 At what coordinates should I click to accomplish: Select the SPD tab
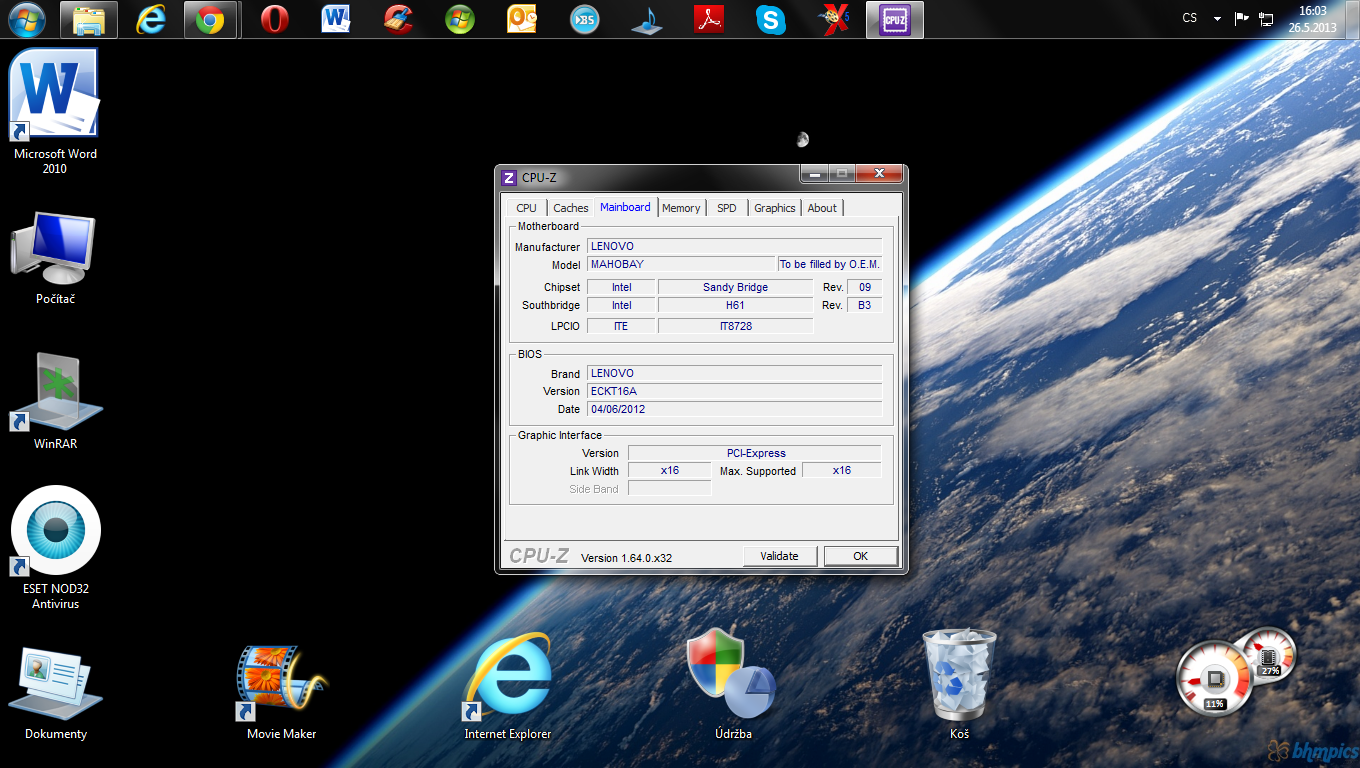[x=726, y=208]
